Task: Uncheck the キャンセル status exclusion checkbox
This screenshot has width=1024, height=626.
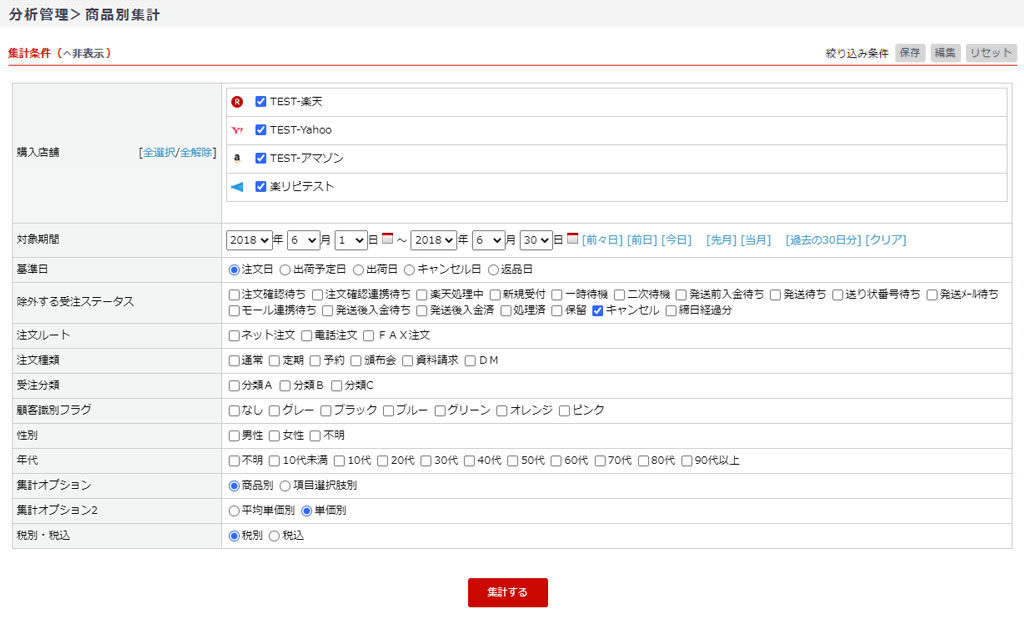Action: pos(598,310)
